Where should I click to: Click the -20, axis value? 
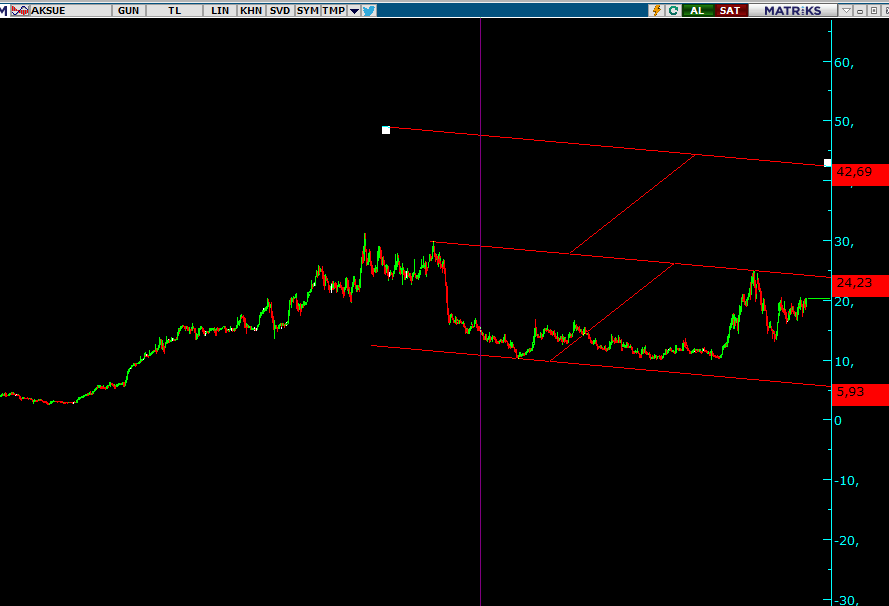[846, 541]
